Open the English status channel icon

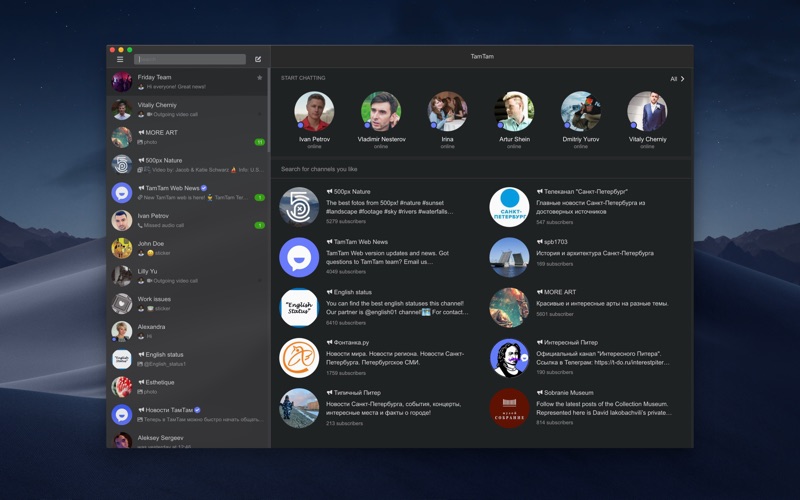(299, 308)
